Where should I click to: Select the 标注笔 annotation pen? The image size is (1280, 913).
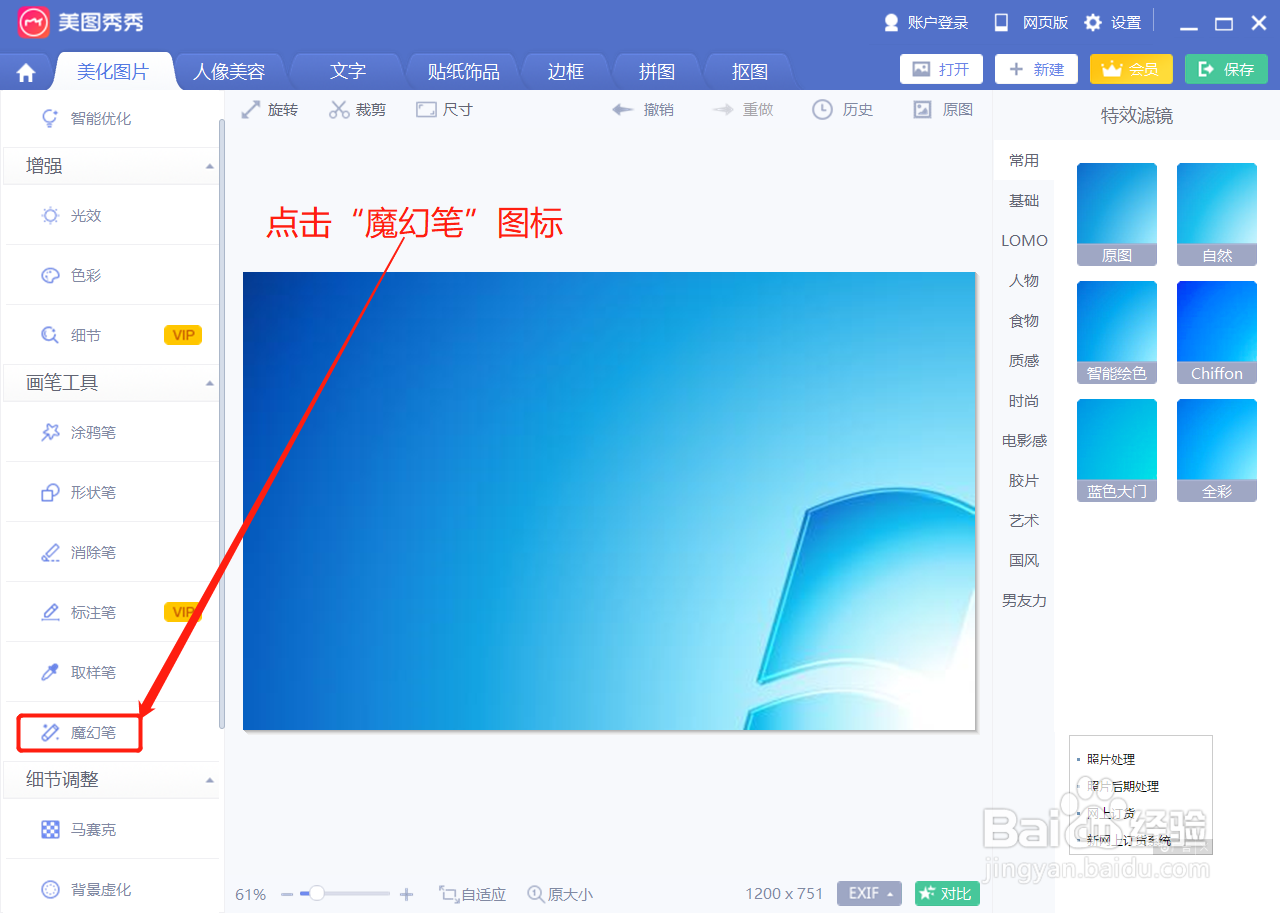[78, 612]
